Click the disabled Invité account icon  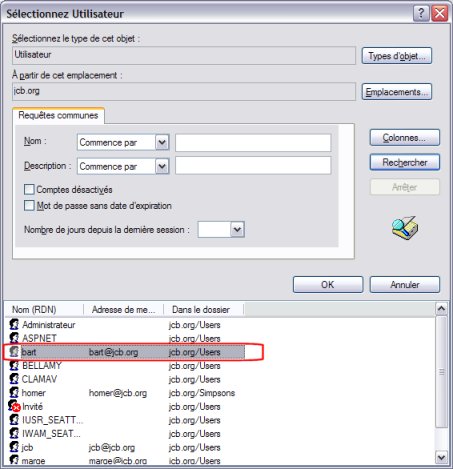(14, 406)
